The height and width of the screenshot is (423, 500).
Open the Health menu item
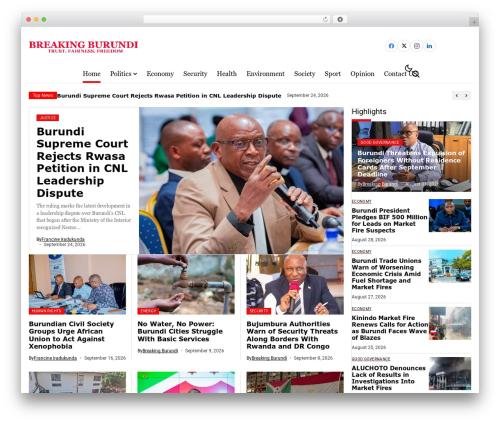(x=227, y=74)
